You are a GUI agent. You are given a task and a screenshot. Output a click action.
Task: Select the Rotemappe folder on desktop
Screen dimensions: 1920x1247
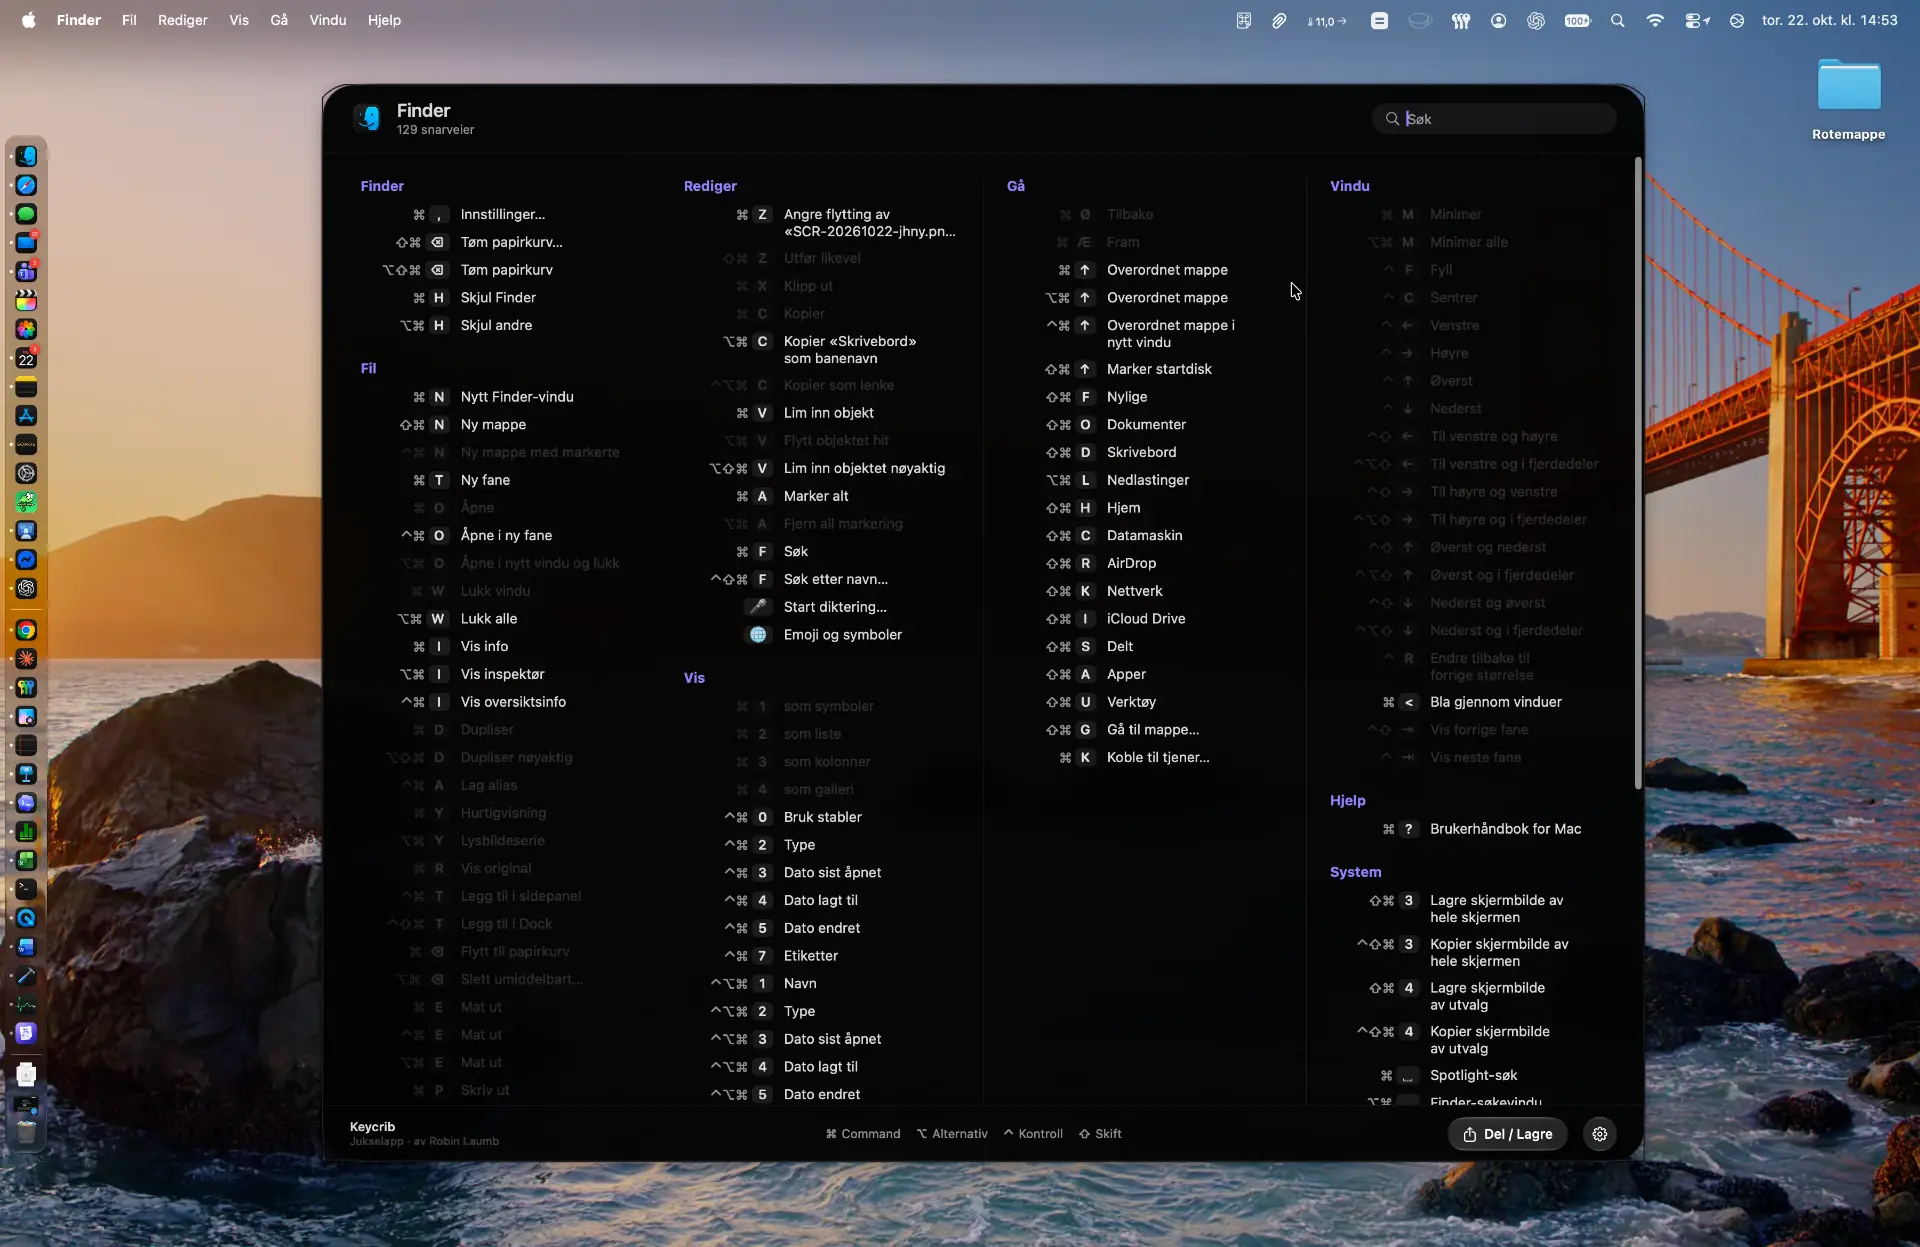(1848, 98)
